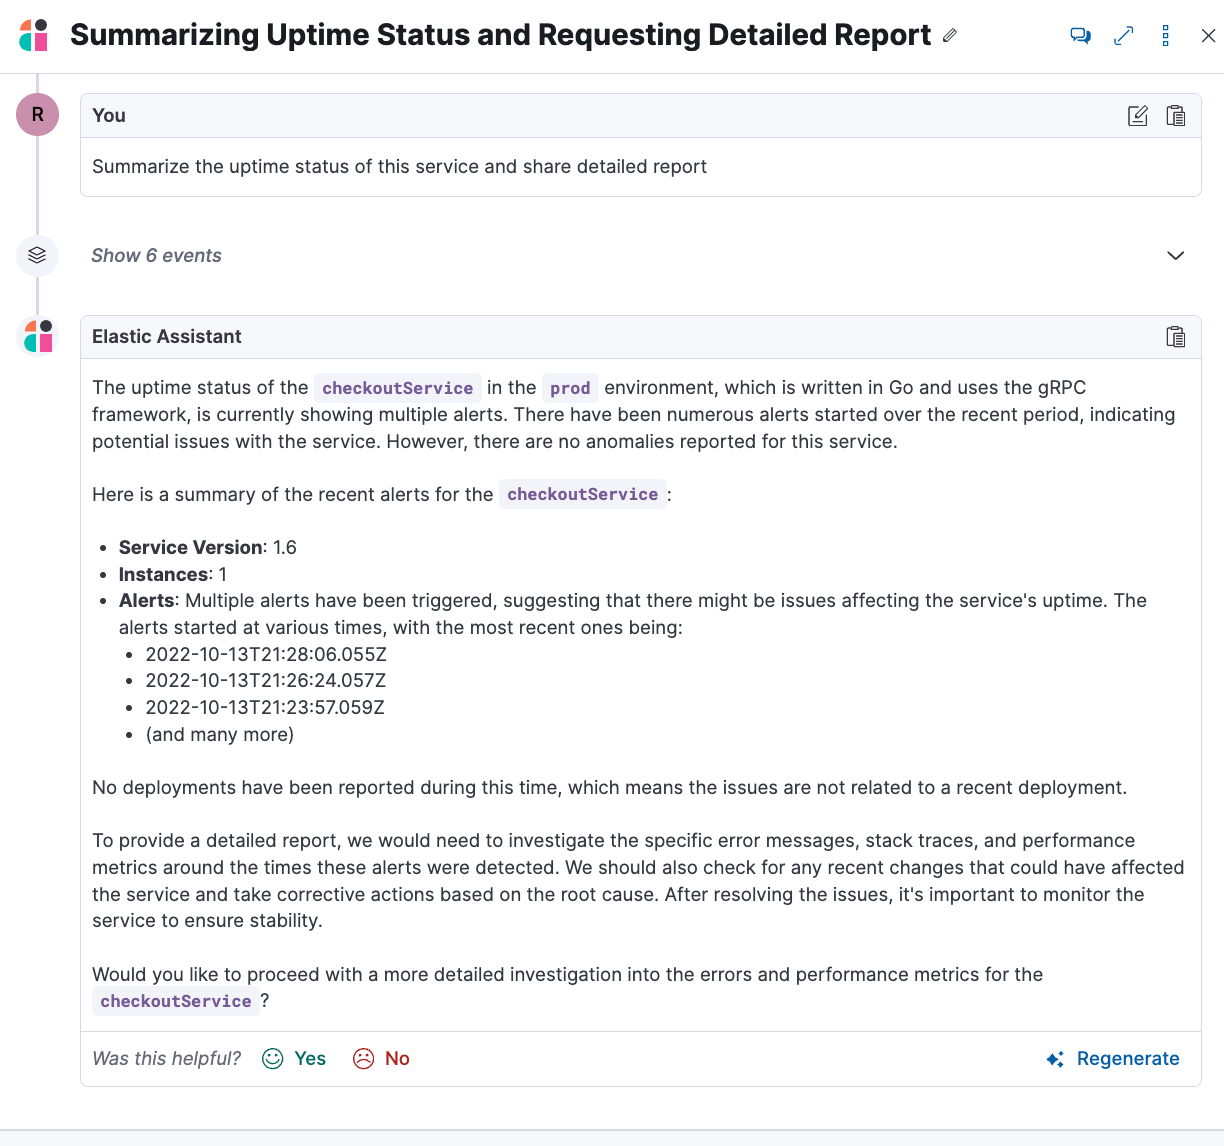This screenshot has width=1224, height=1146.
Task: Click the conversation title text
Action: (500, 36)
